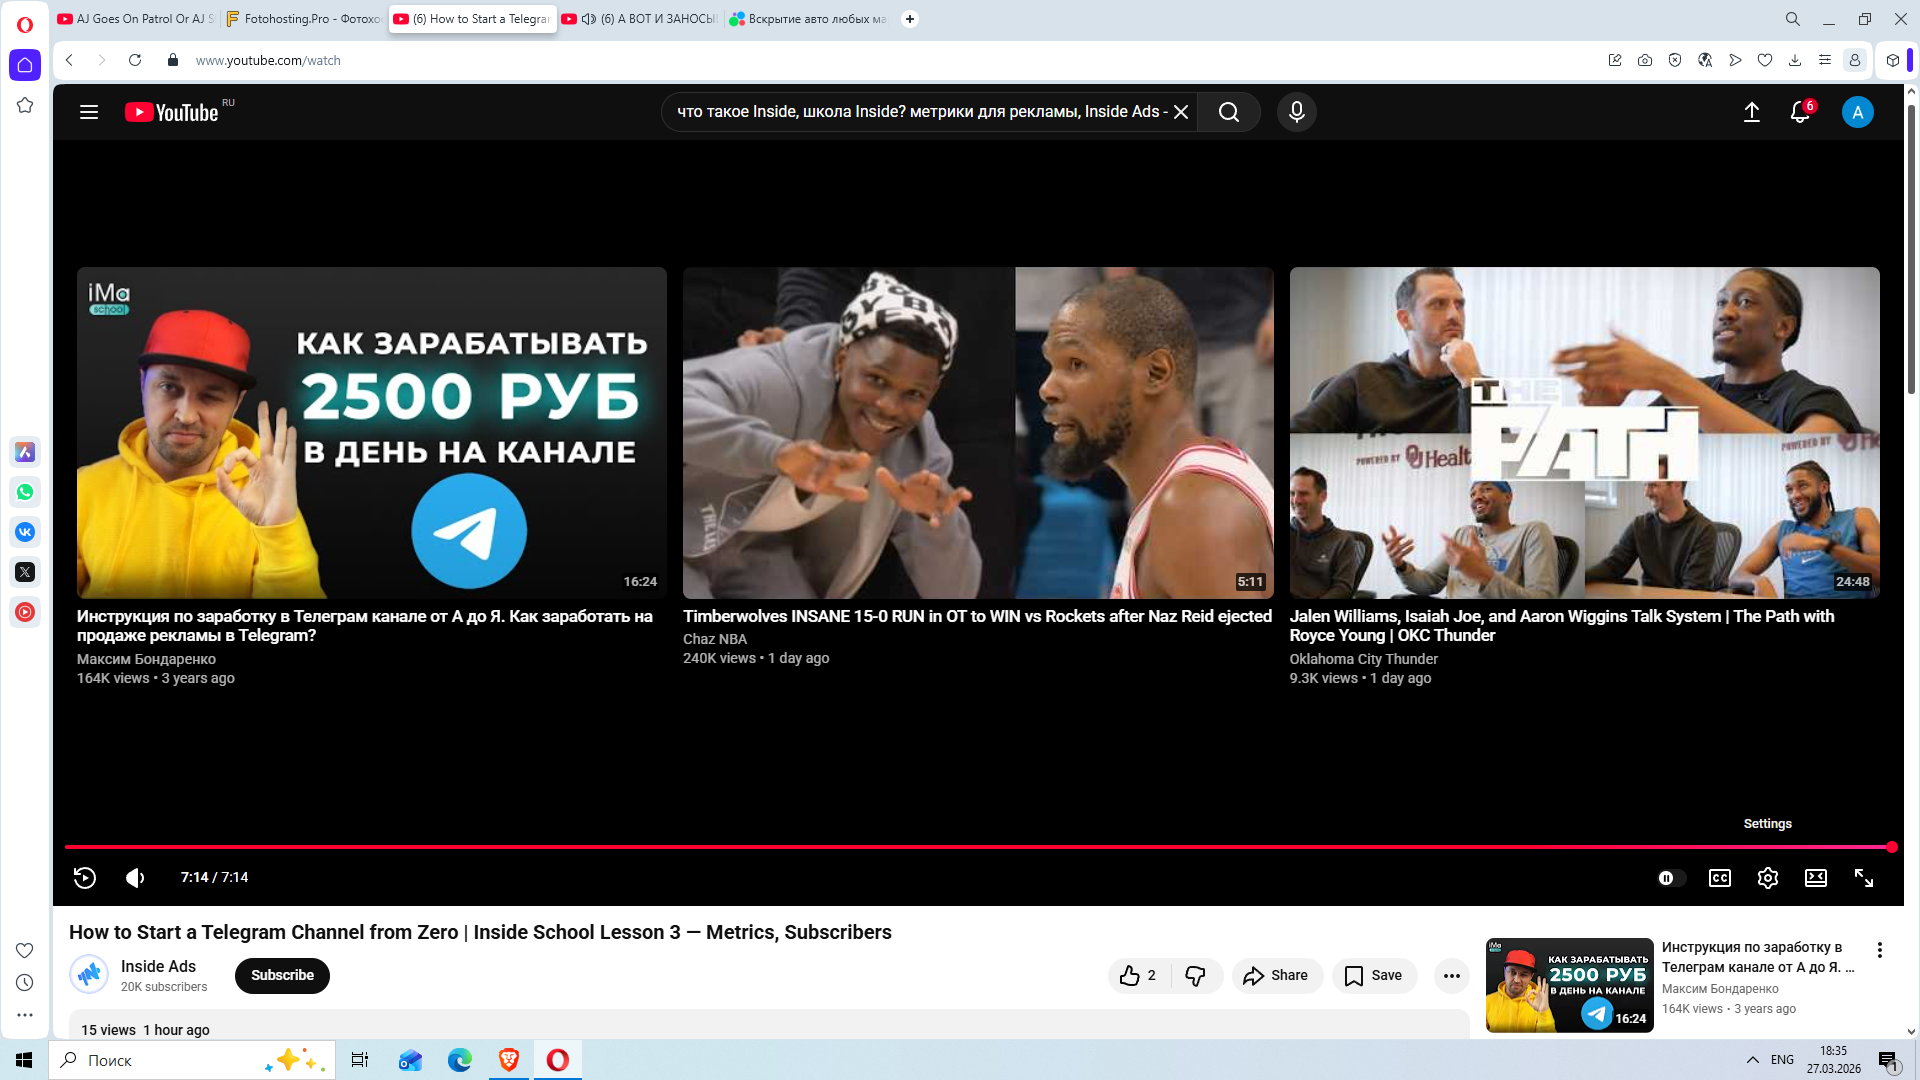Screen dimensions: 1920x1080
Task: Click the upload create icon
Action: 1751,112
